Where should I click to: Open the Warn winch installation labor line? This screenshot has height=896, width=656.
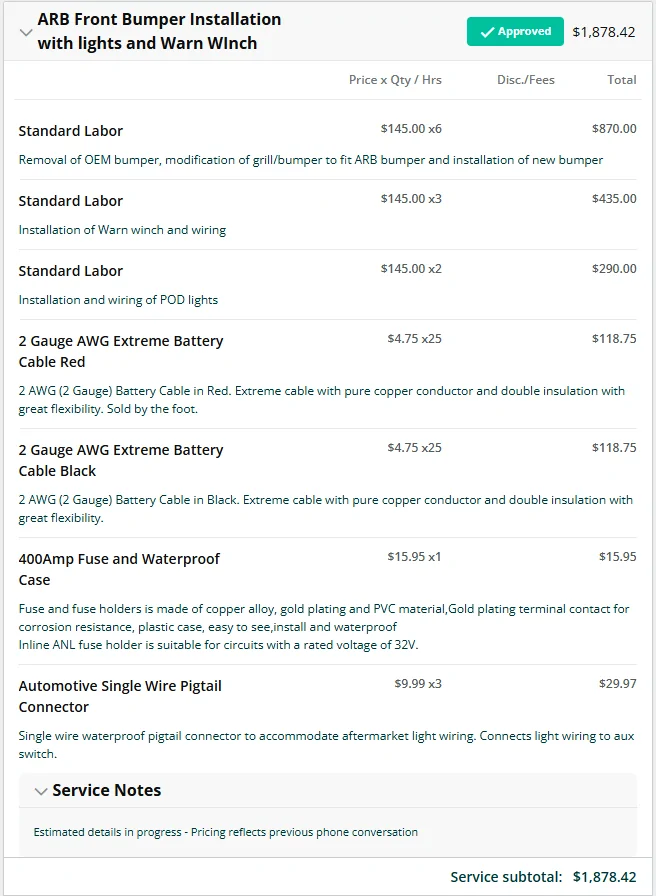point(327,214)
